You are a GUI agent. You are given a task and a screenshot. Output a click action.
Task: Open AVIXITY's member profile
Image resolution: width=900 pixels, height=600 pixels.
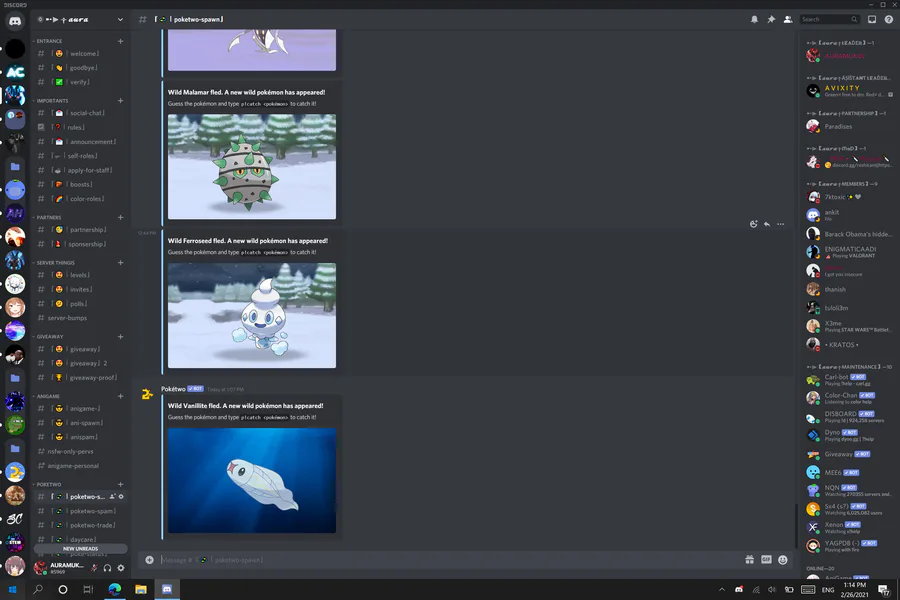850,91
